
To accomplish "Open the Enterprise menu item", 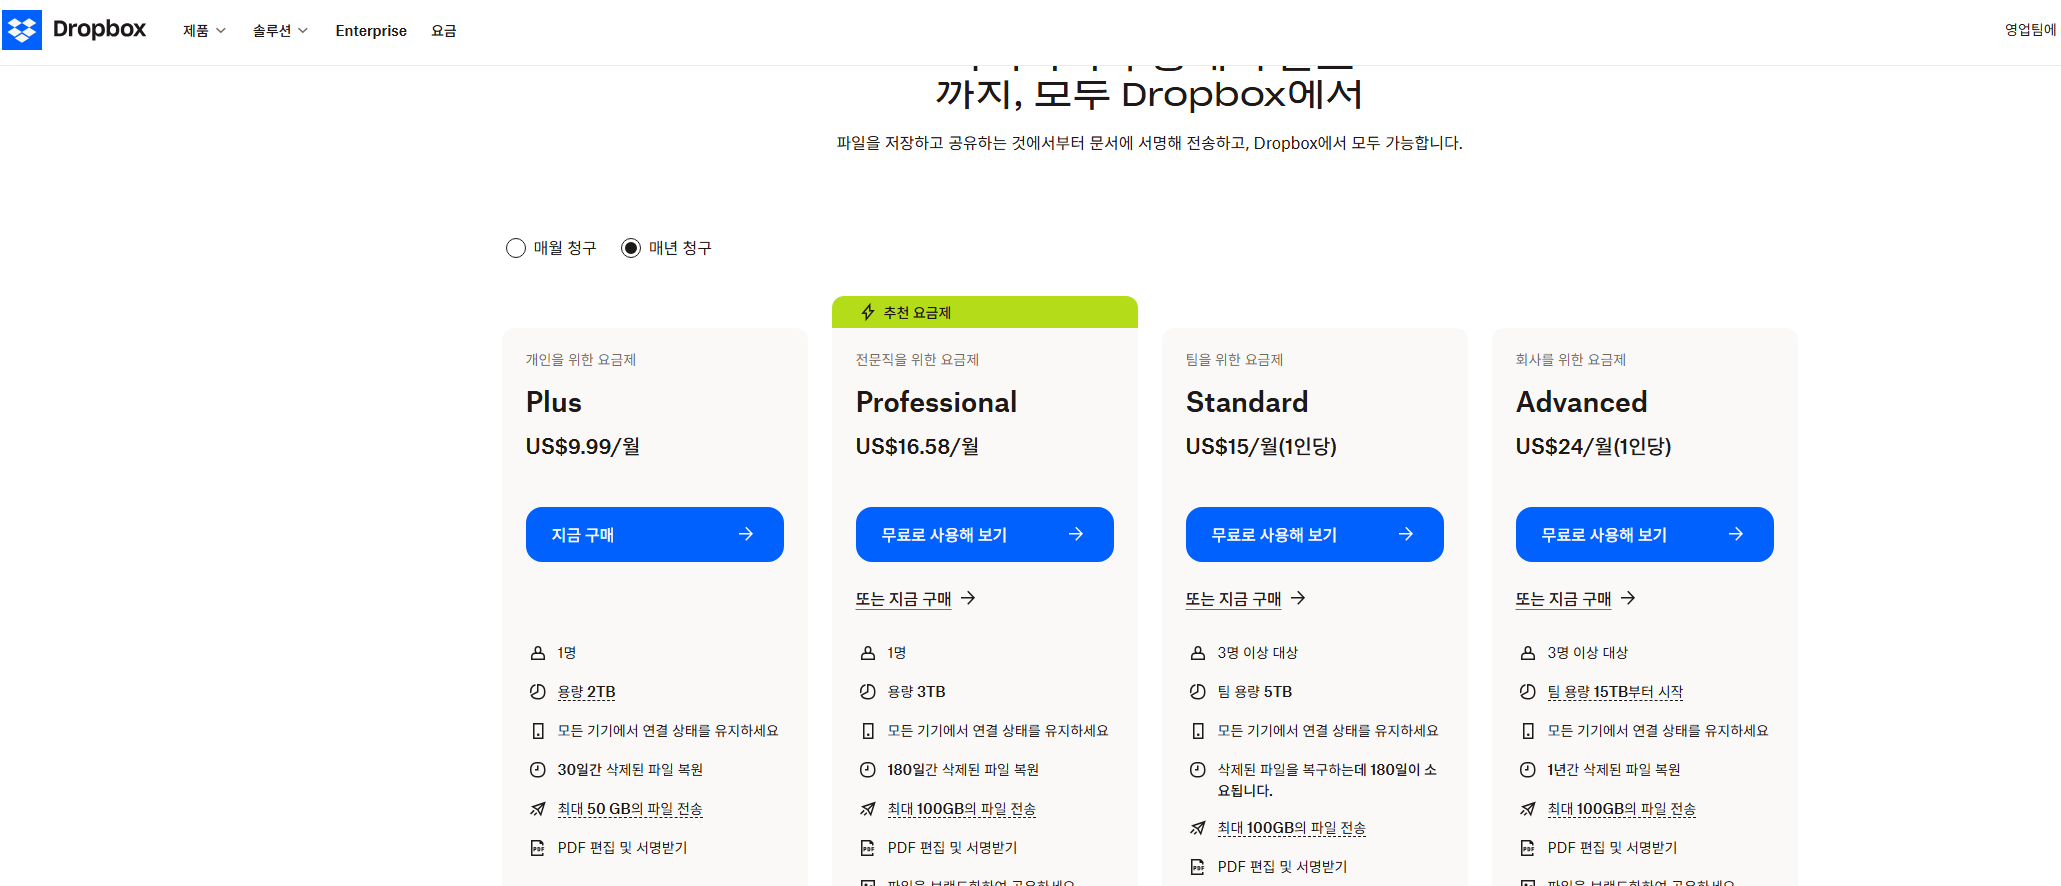I will coord(371,31).
